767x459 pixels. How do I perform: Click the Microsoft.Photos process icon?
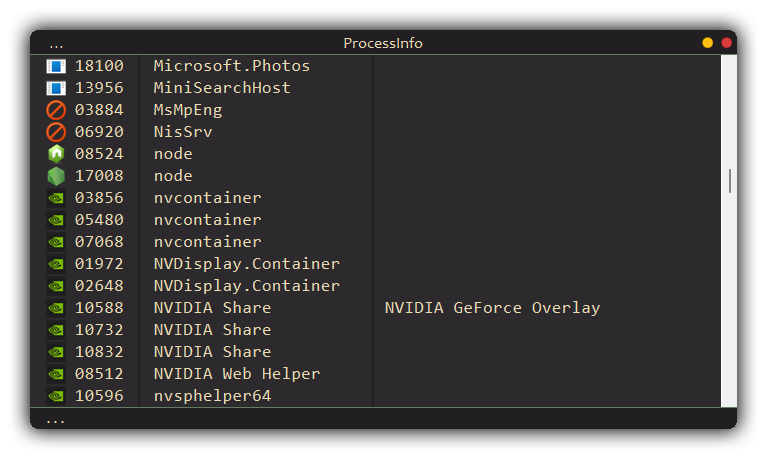click(x=56, y=66)
